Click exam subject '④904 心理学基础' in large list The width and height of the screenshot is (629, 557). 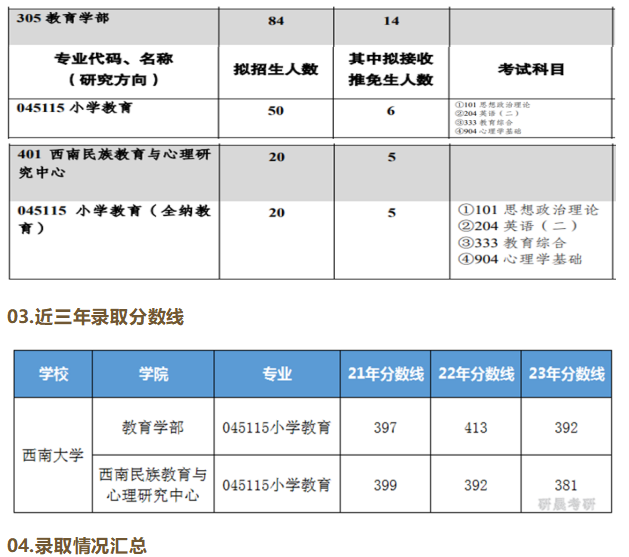coord(520,259)
